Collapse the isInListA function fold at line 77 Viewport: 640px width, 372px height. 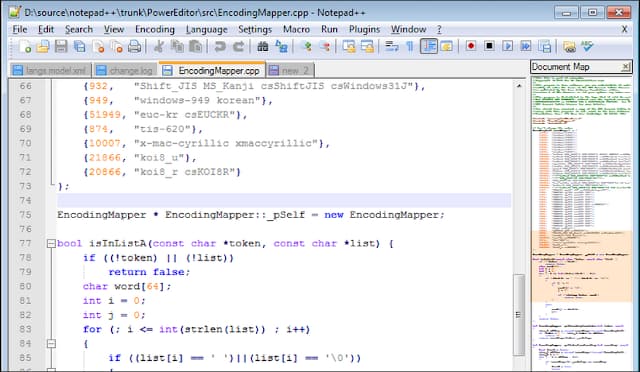coord(51,244)
